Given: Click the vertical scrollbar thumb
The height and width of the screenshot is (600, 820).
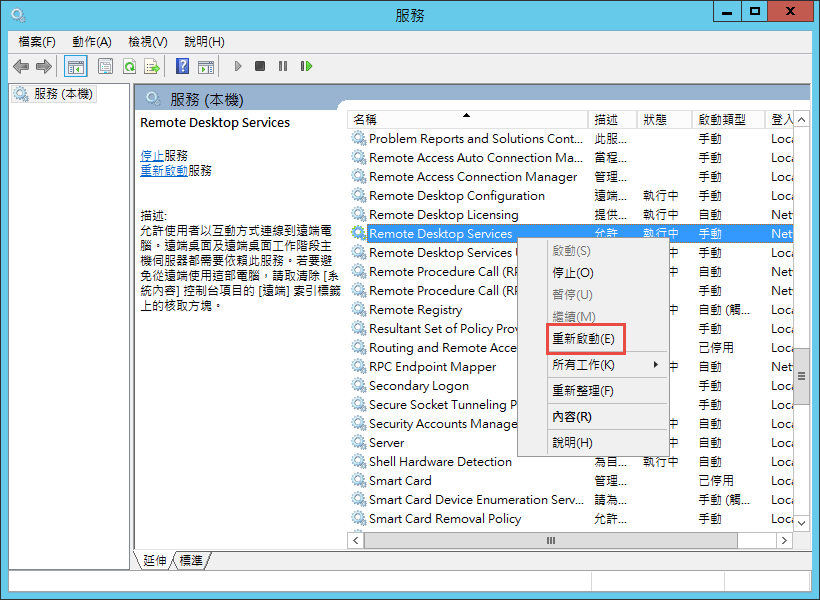Looking at the screenshot, I should (801, 376).
